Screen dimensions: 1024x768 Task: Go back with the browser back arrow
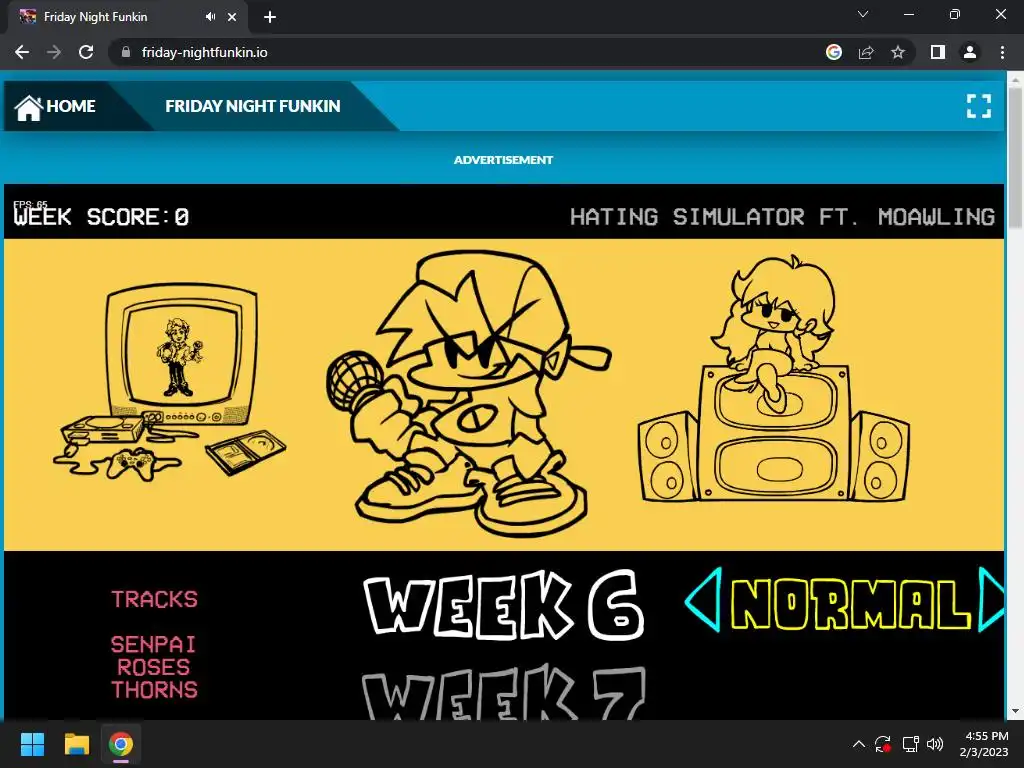tap(22, 52)
